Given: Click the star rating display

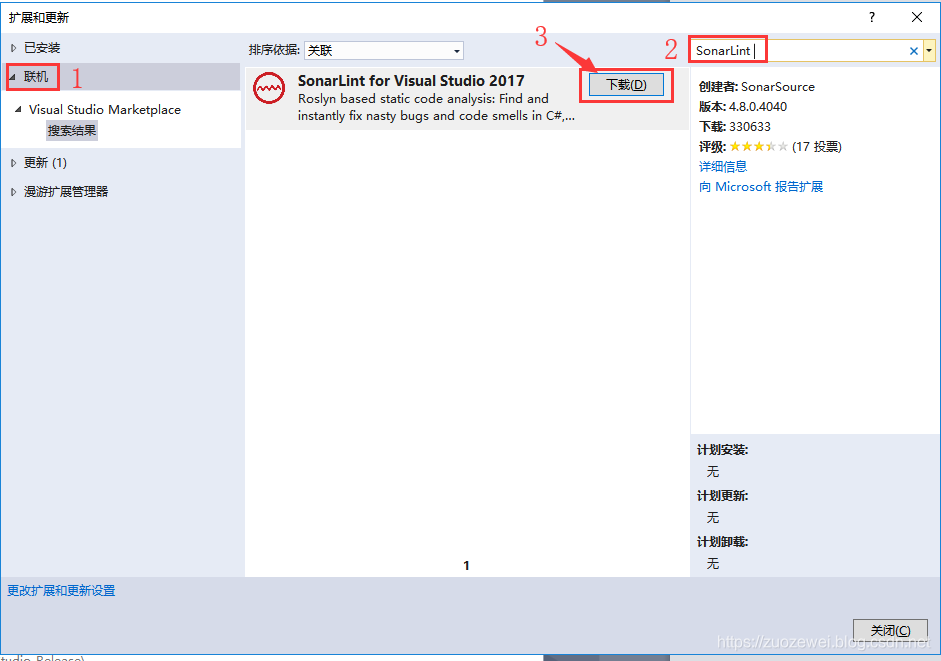Looking at the screenshot, I should pos(759,146).
